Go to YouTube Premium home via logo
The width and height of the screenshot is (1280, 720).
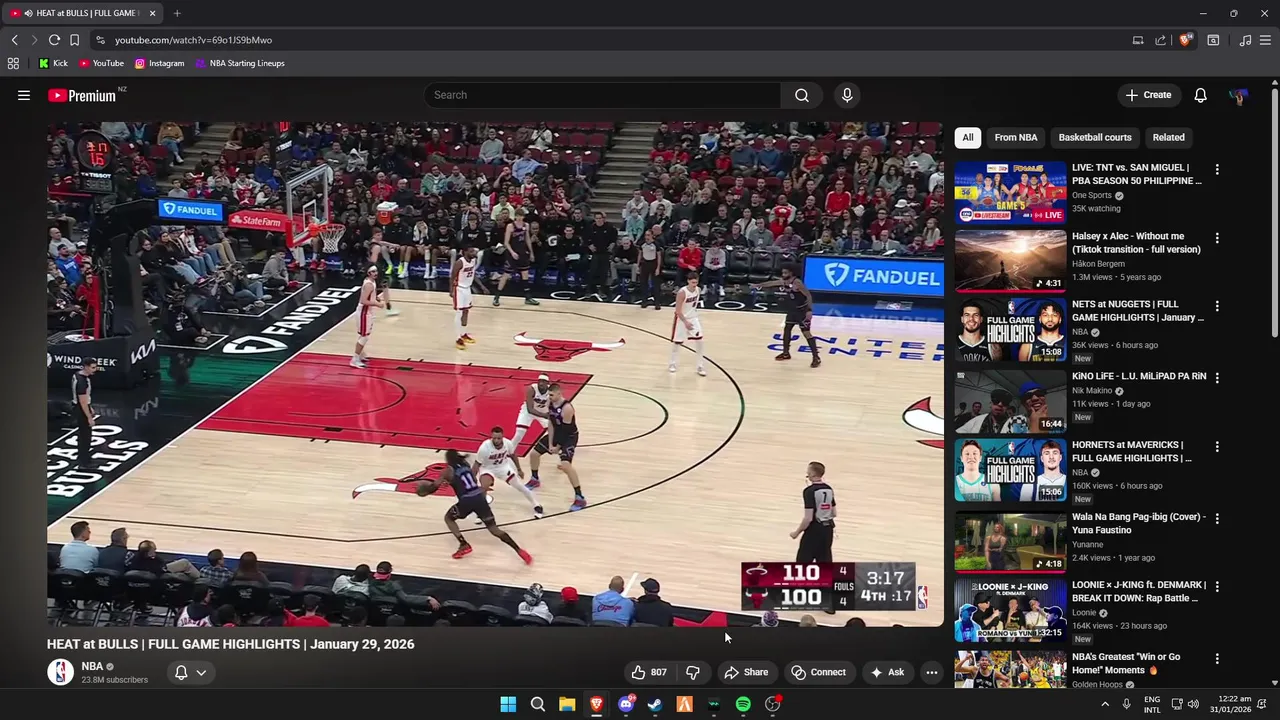click(82, 95)
